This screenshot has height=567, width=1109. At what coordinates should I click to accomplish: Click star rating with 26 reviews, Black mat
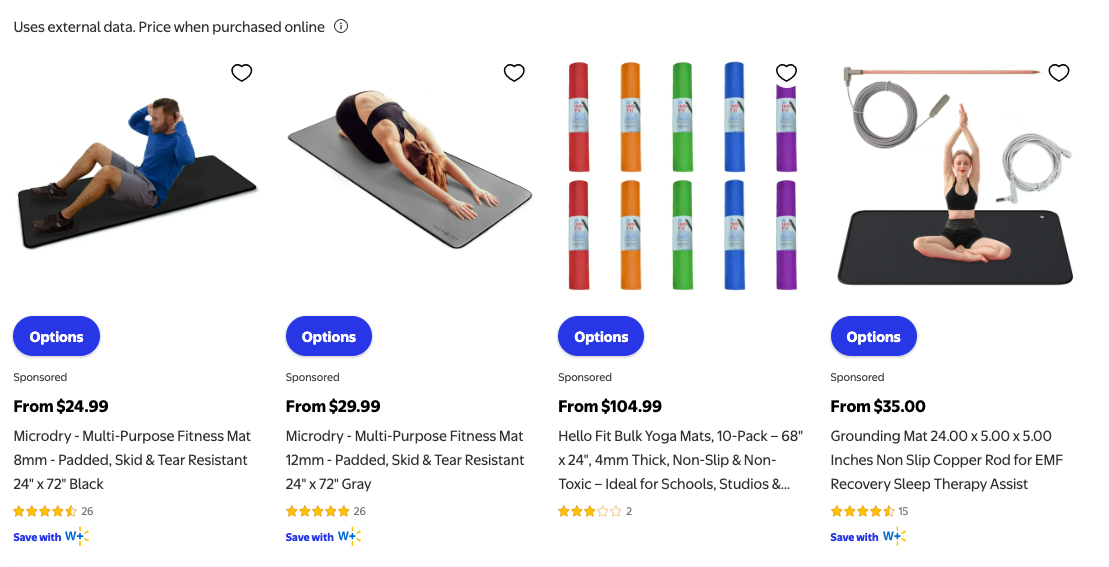click(45, 511)
